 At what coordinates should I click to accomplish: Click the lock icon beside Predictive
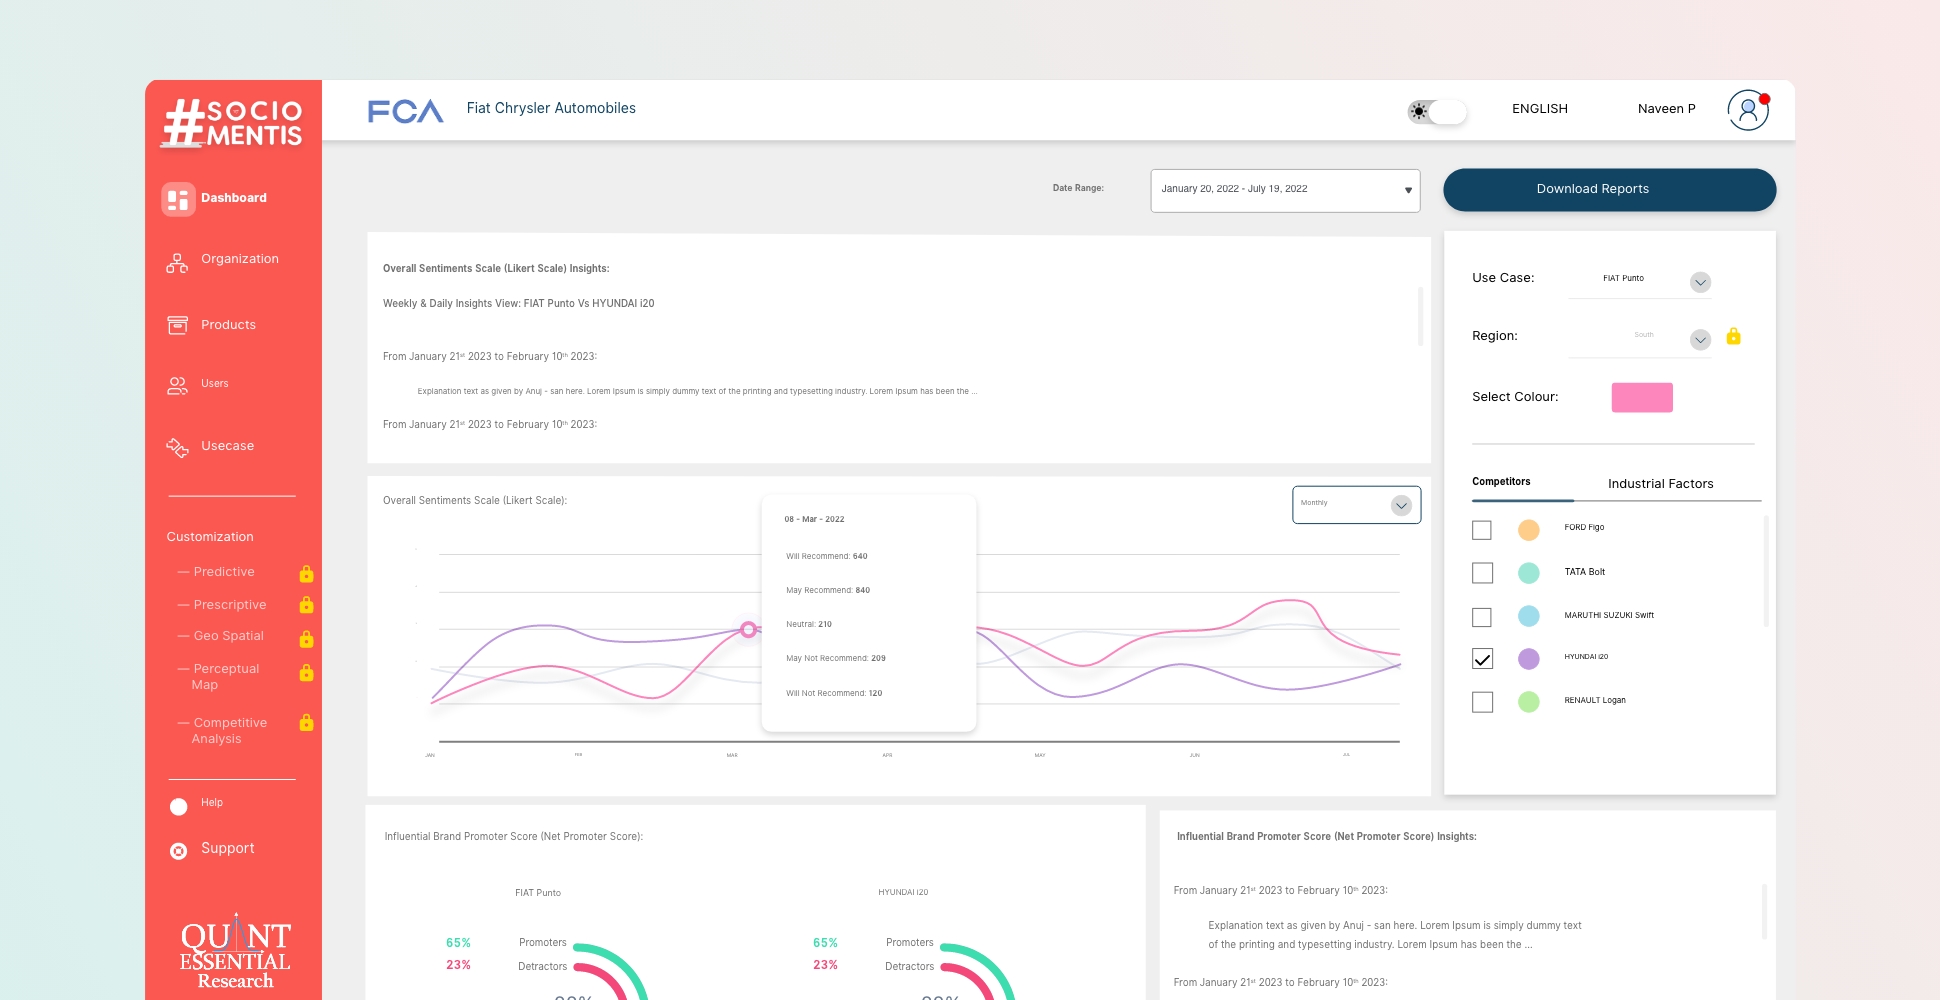[x=307, y=573]
